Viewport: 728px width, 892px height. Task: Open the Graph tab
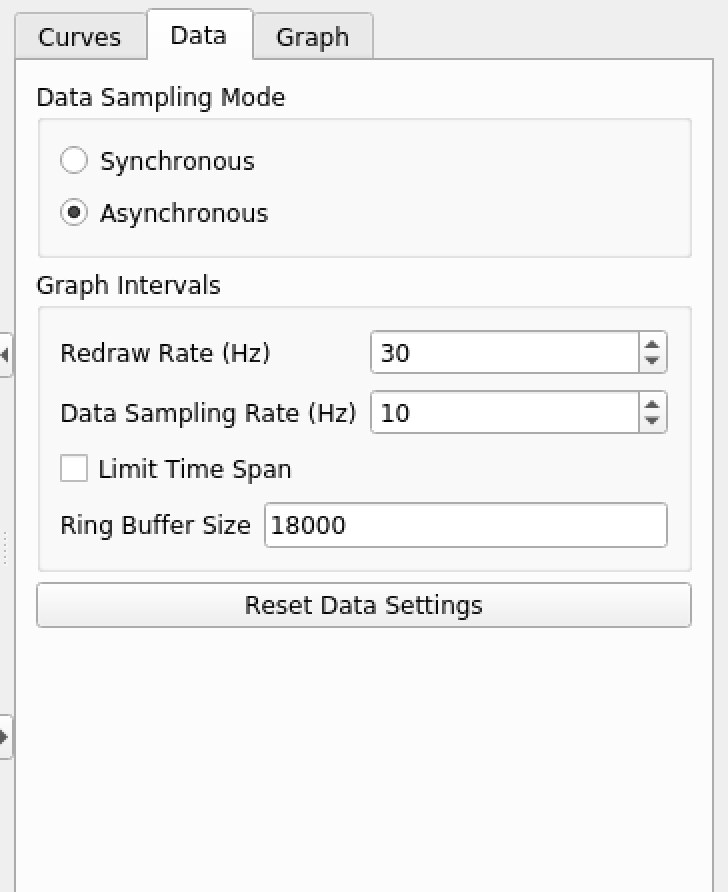[313, 35]
